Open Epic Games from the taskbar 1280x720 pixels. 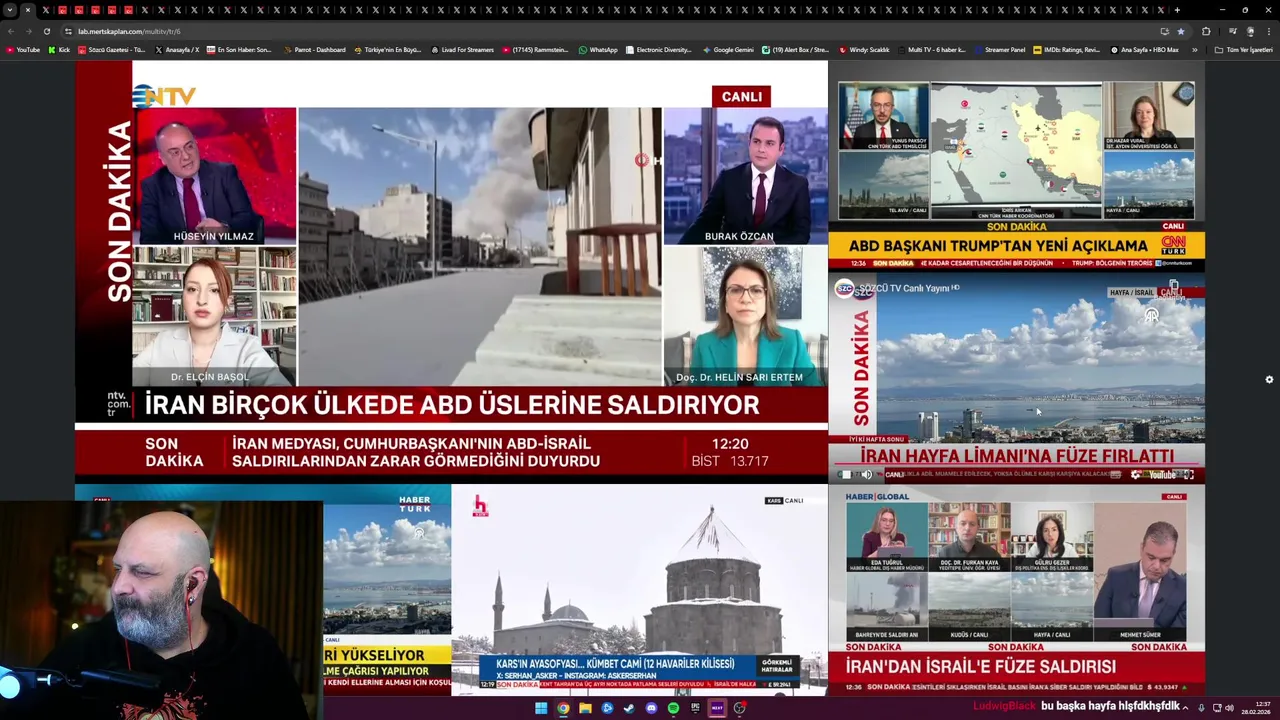point(695,708)
